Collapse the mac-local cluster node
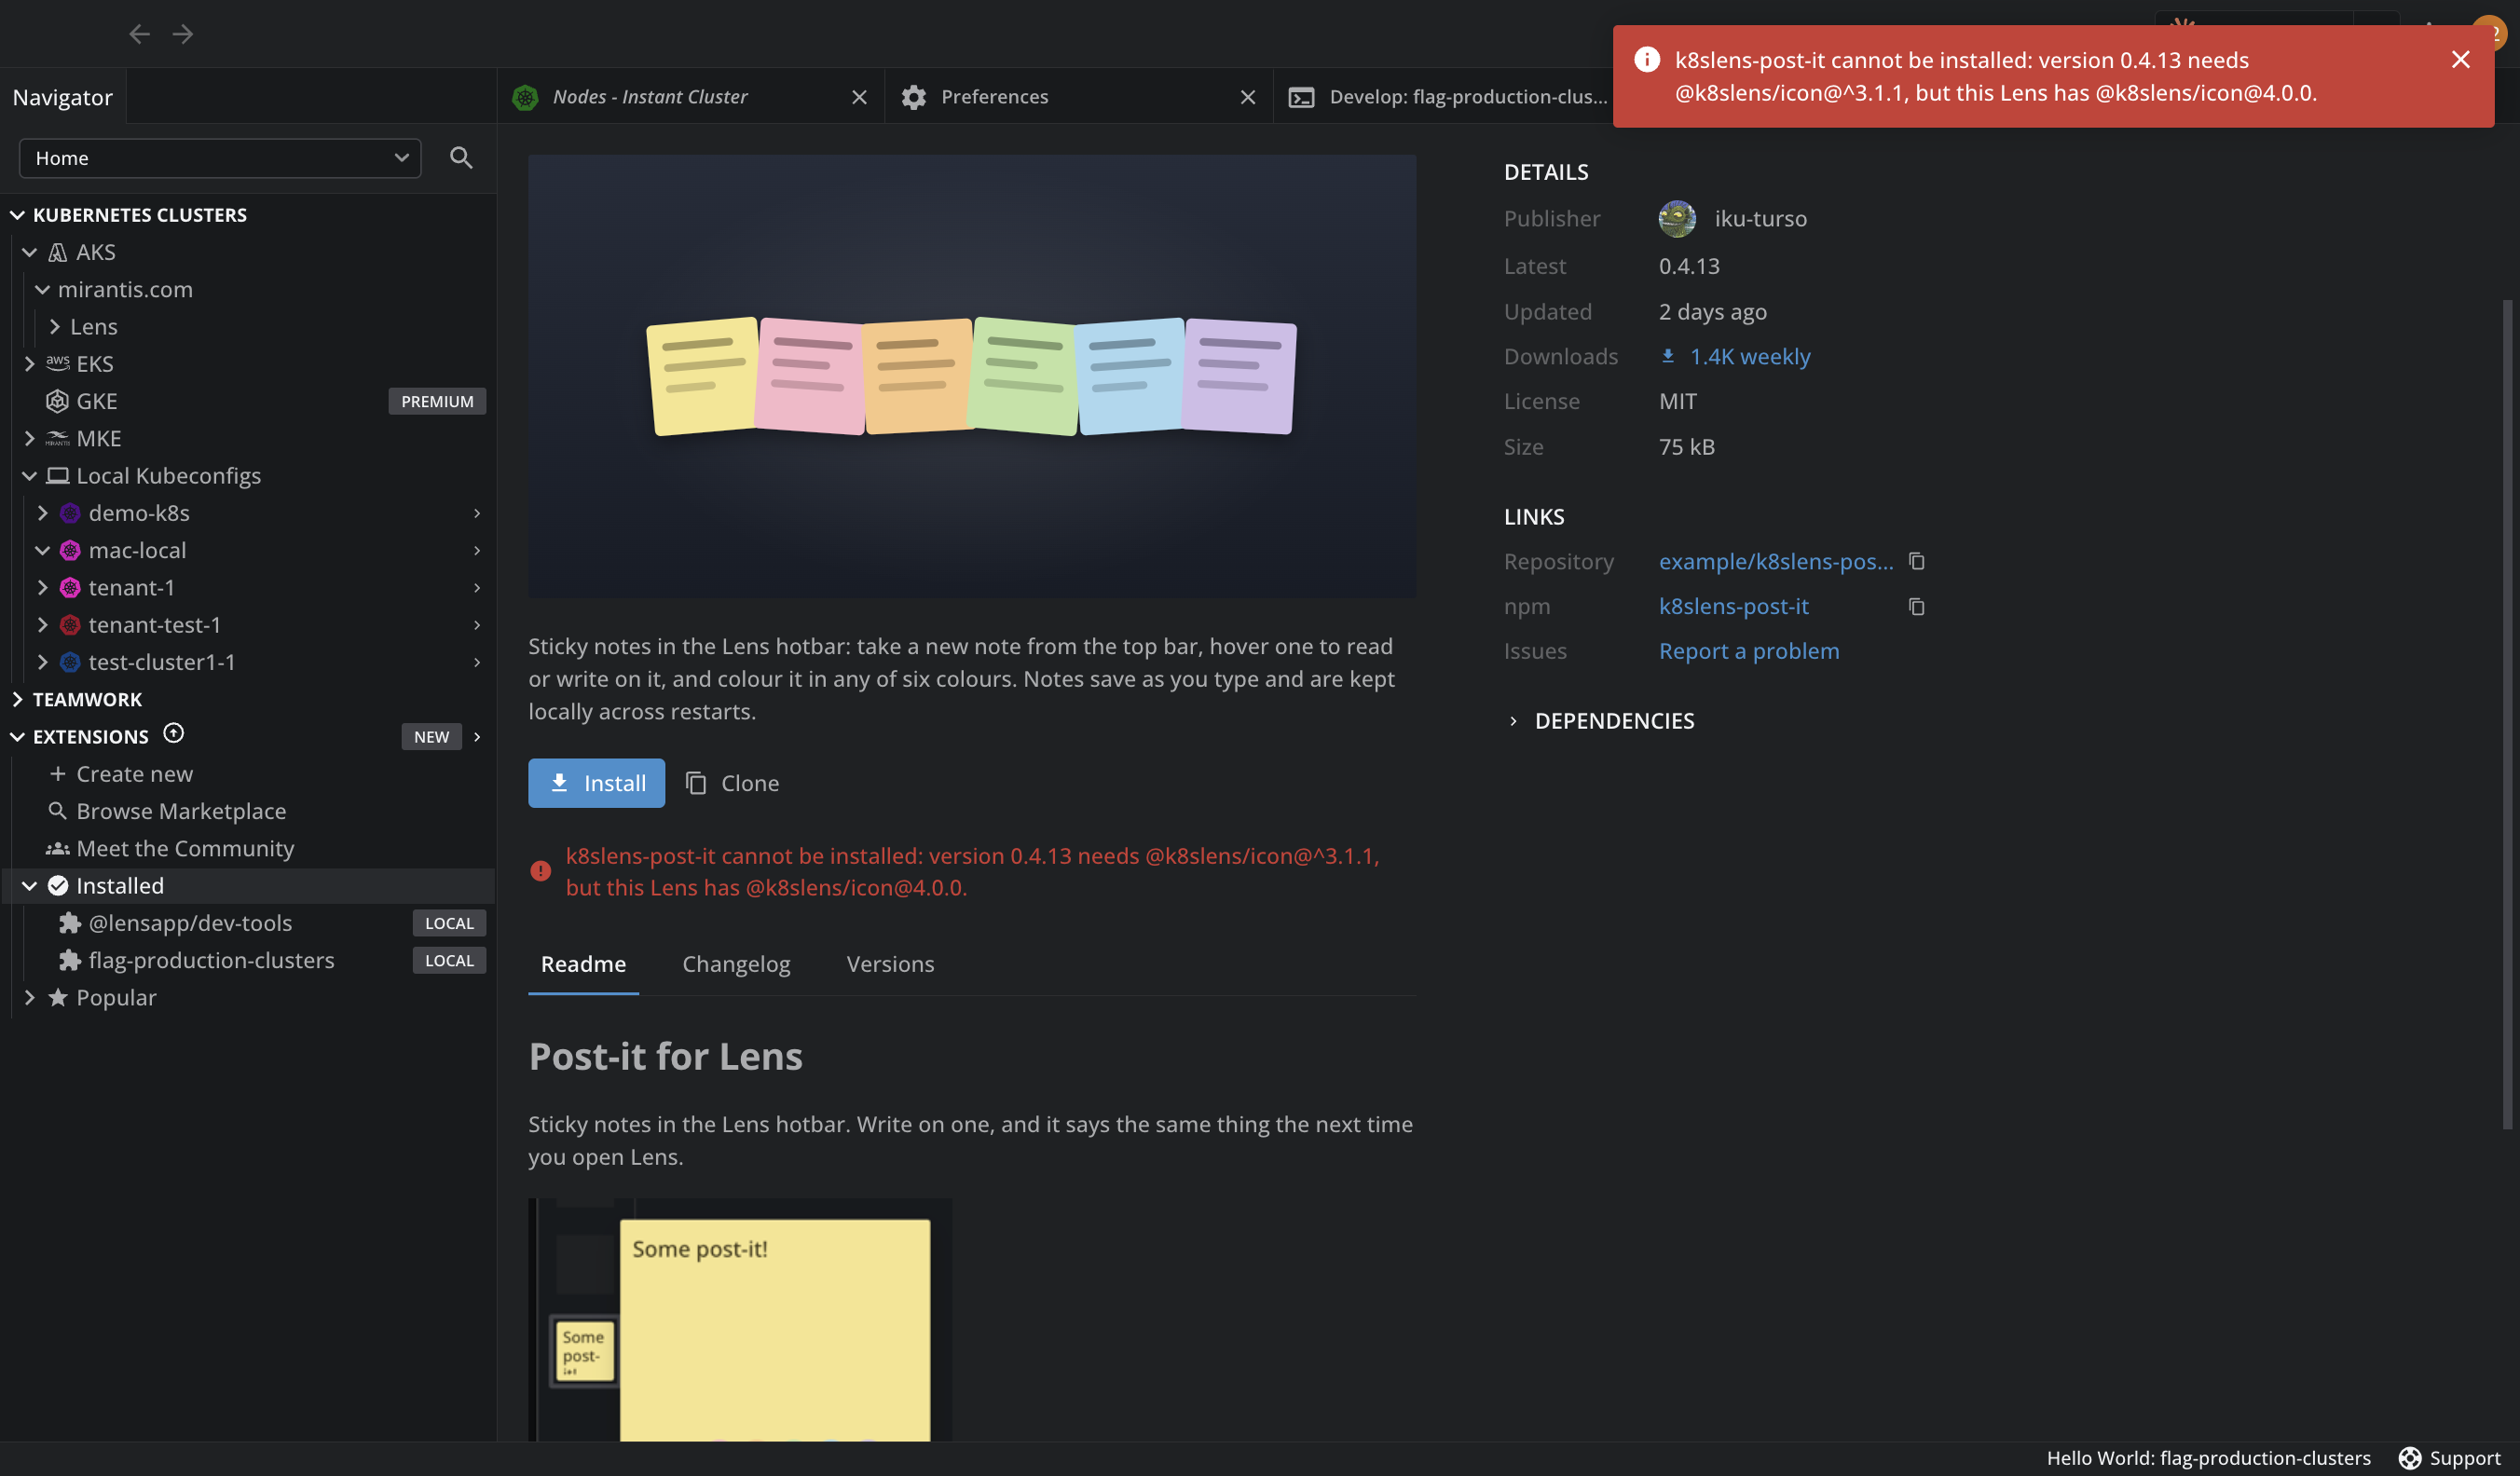This screenshot has height=1476, width=2520. pyautogui.click(x=42, y=550)
